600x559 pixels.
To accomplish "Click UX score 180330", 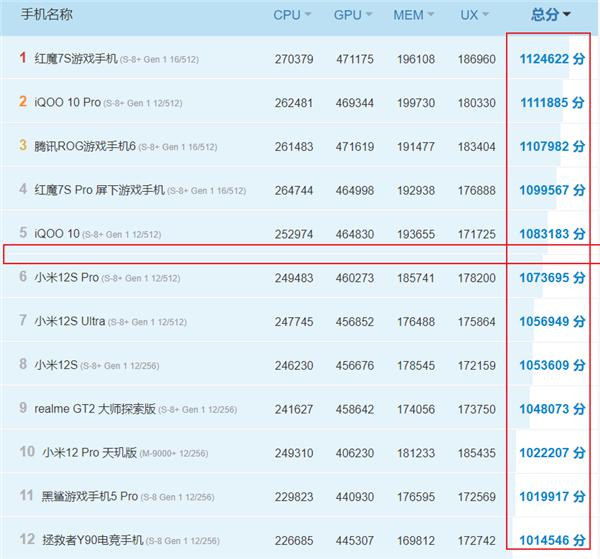I will 477,103.
